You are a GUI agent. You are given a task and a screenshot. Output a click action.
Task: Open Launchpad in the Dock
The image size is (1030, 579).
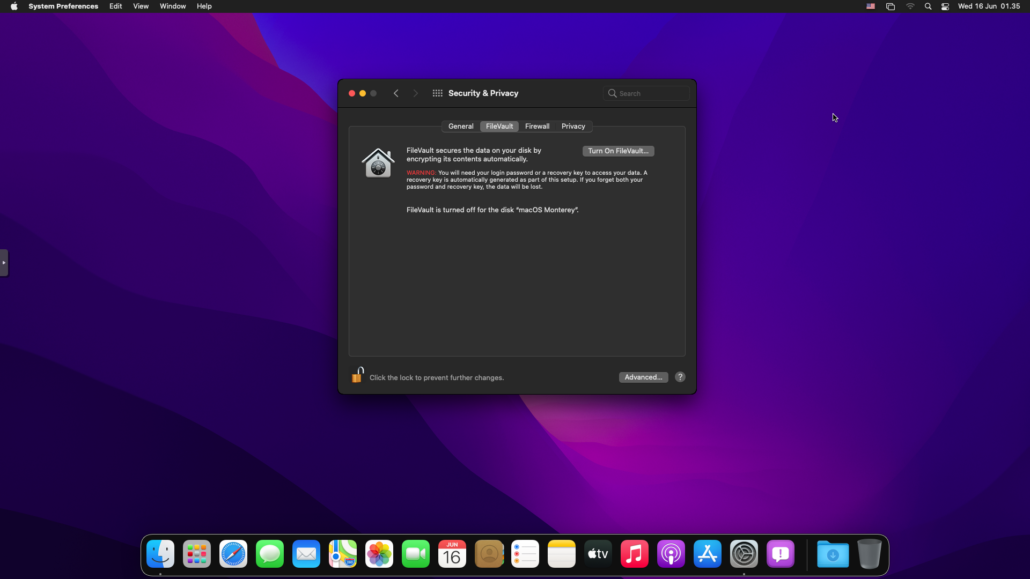pyautogui.click(x=197, y=554)
